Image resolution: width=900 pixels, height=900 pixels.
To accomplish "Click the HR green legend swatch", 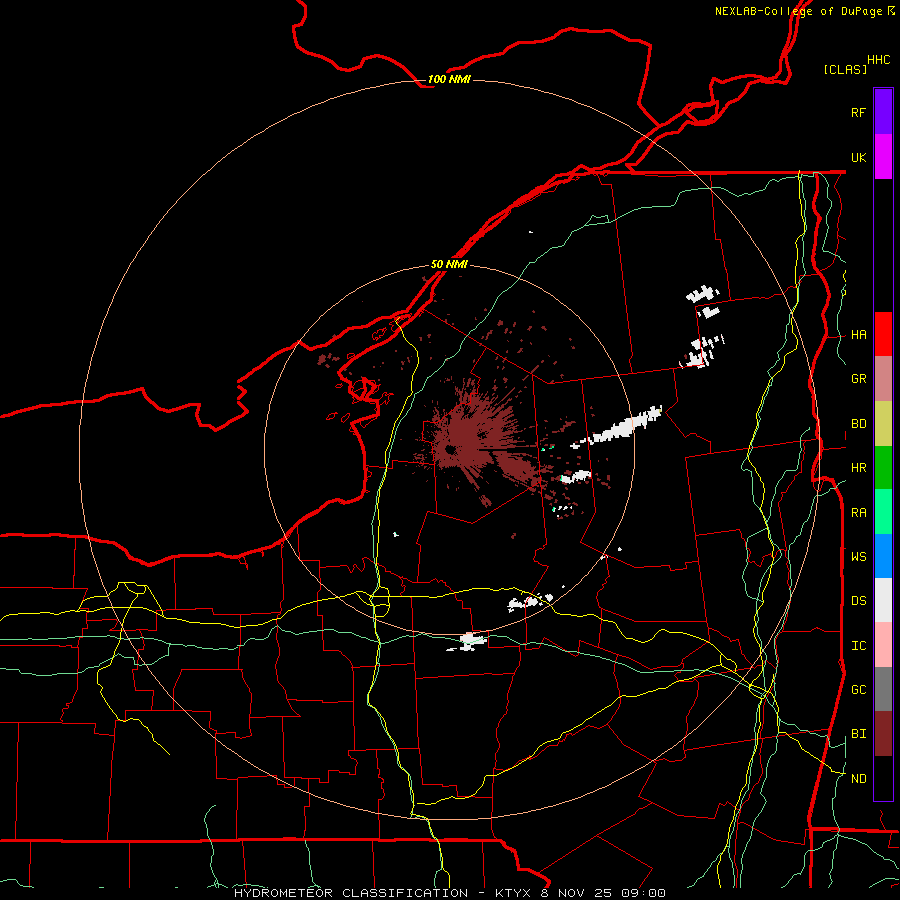I will [x=883, y=468].
